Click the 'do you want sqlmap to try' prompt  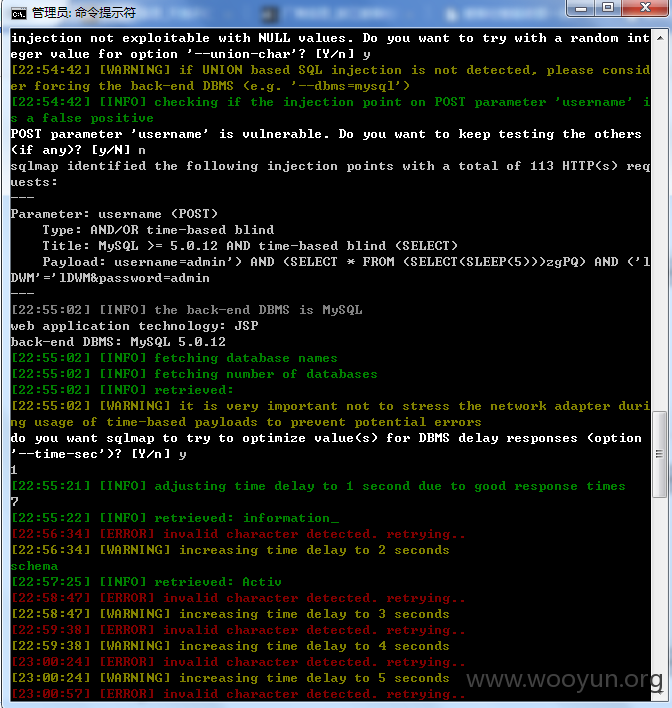326,446
